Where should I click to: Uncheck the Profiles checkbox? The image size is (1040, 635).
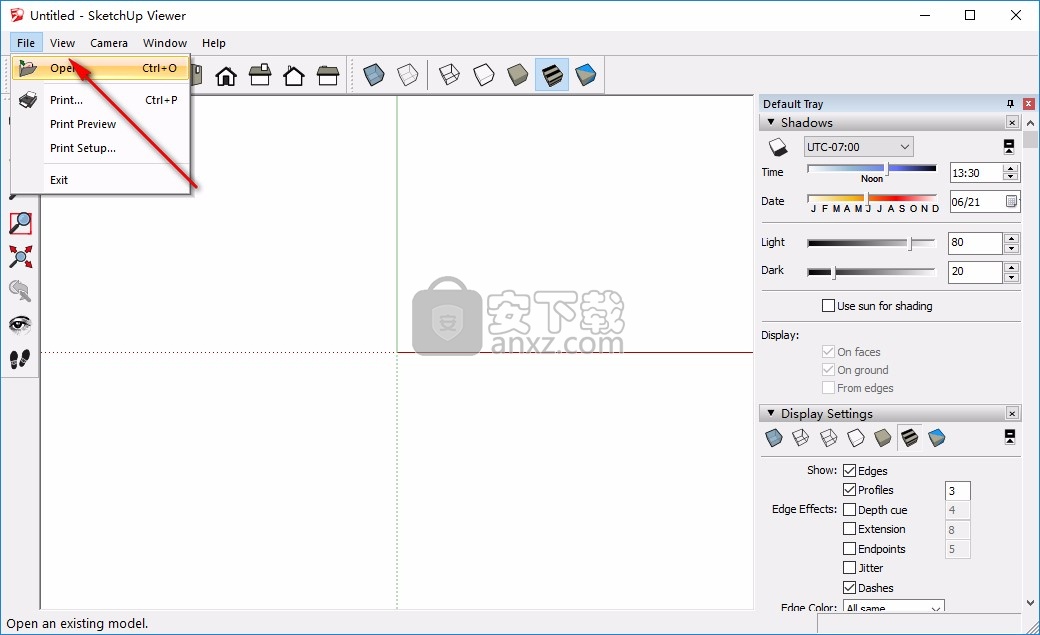click(x=849, y=490)
